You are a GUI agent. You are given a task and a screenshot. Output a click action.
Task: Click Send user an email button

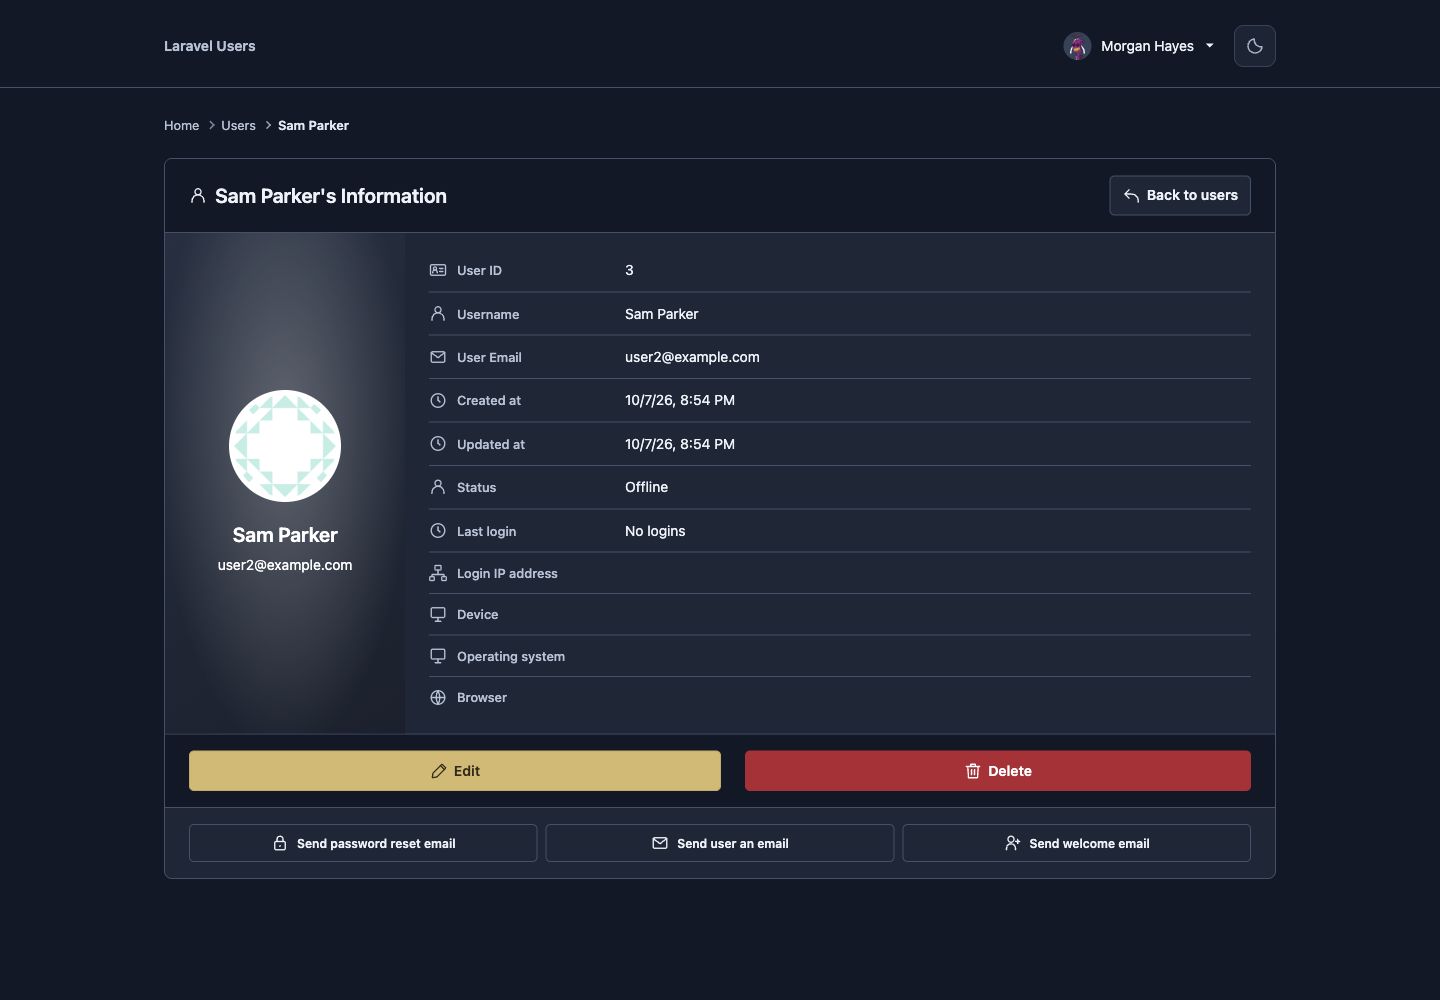pyautogui.click(x=720, y=843)
